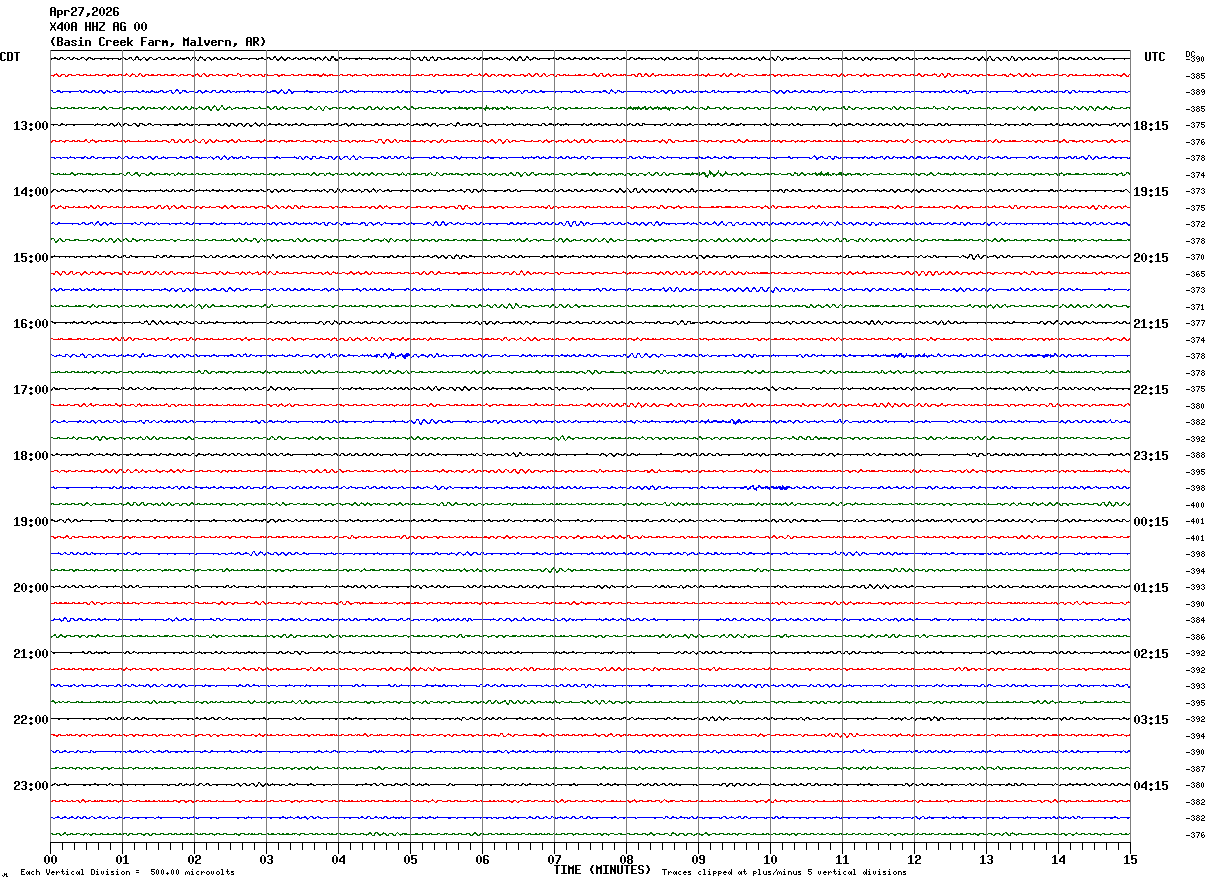Viewport: 1210px width, 886px height.
Task: Click the -365 DC offset value
Action: tap(1195, 274)
